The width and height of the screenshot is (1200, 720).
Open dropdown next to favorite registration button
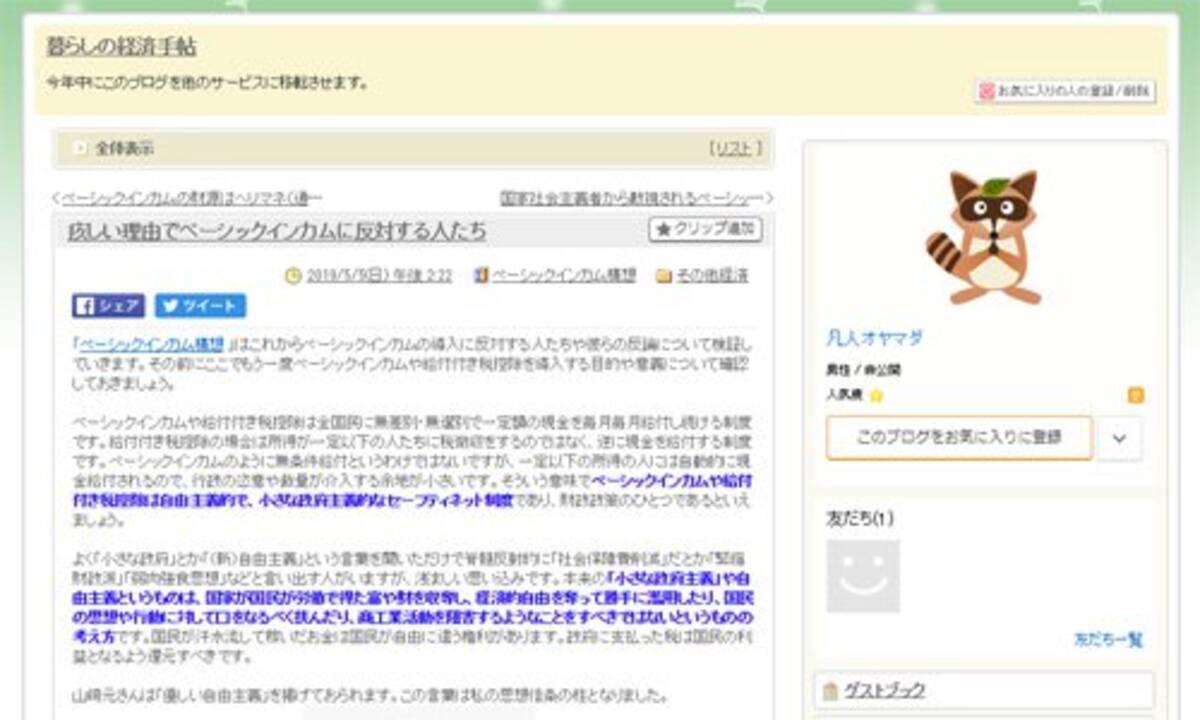coord(1119,438)
